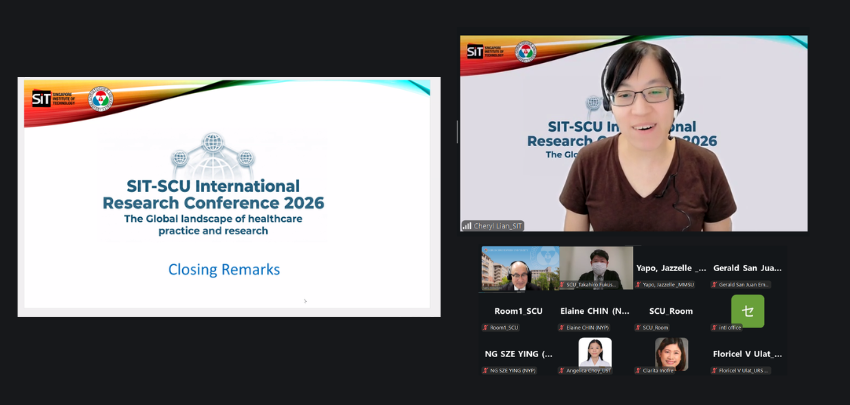Click Clarita Mofre profile photo
The height and width of the screenshot is (405, 850).
[x=671, y=352]
